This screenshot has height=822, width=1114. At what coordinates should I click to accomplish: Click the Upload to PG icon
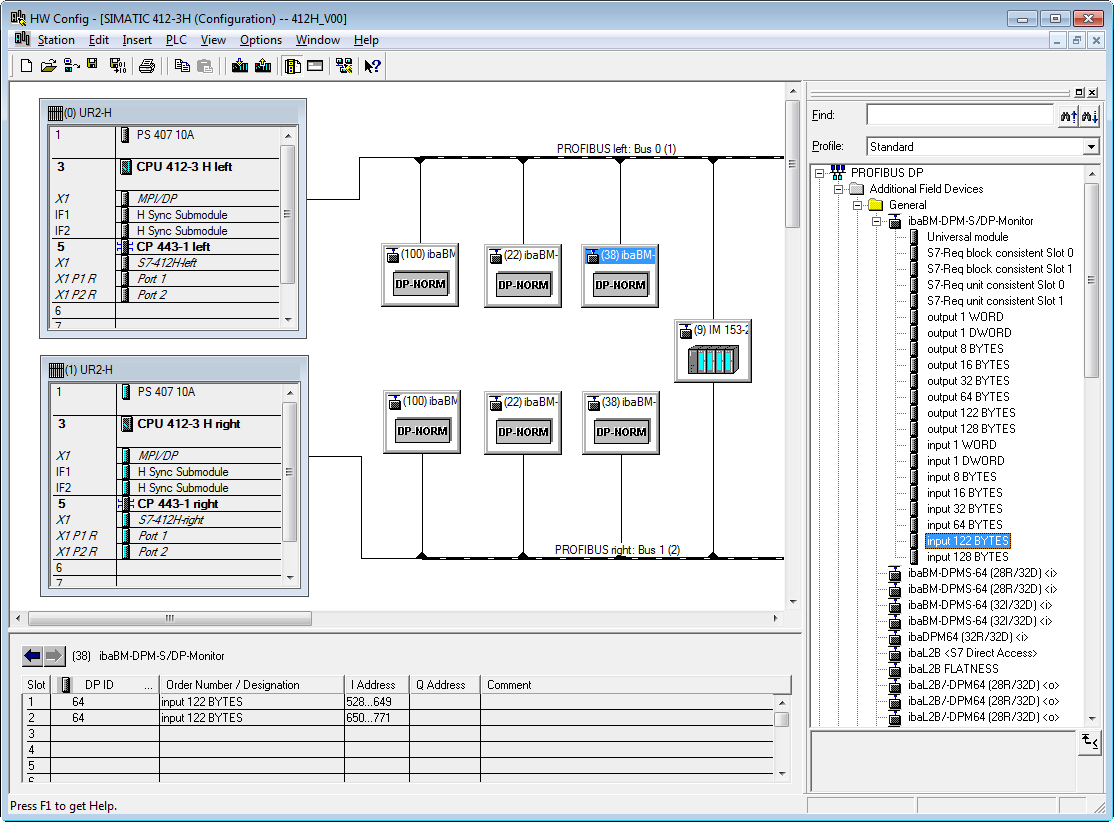point(263,66)
